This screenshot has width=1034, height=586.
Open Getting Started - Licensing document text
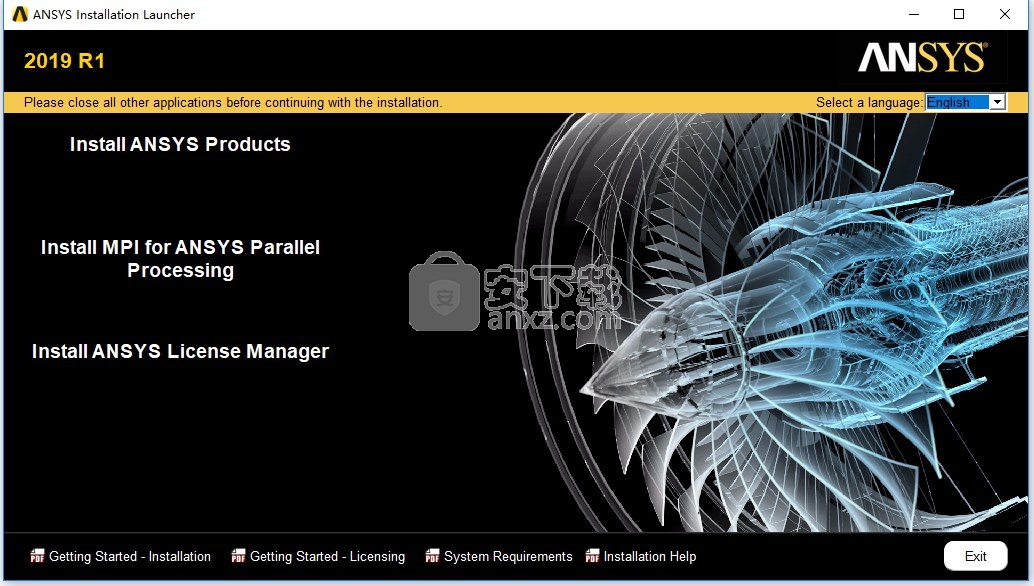(327, 556)
